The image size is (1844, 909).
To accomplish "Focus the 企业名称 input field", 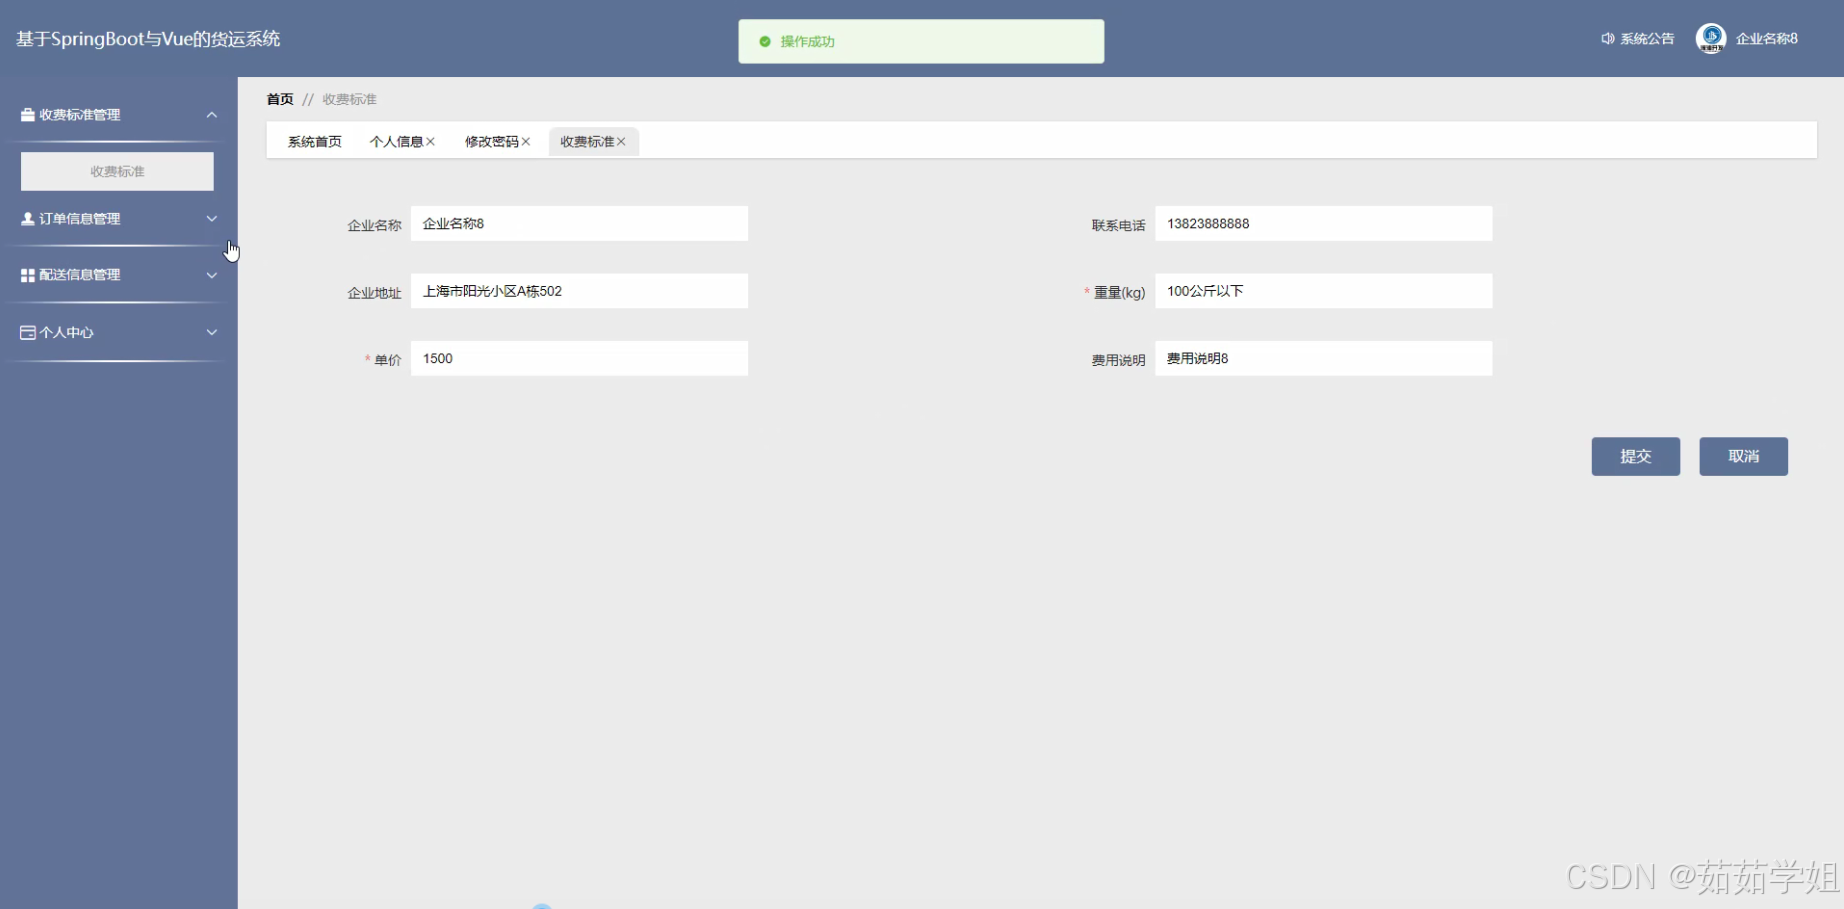I will (579, 223).
